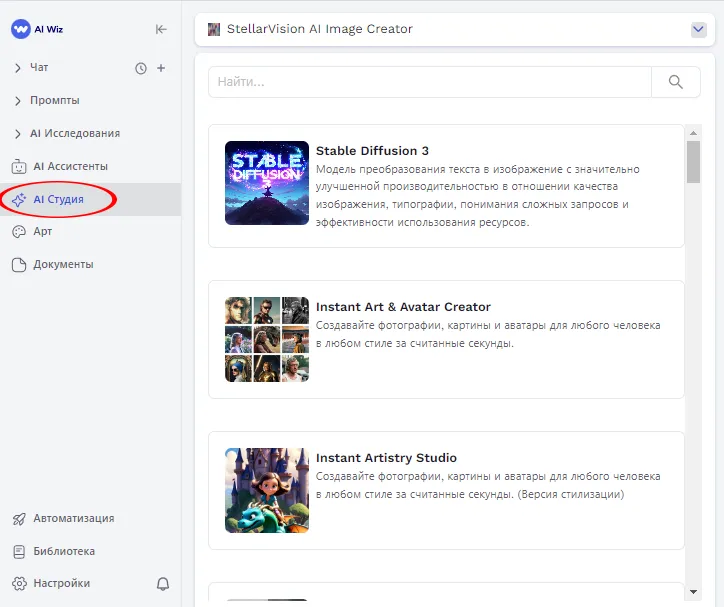Open Документы in sidebar
The width and height of the screenshot is (724, 607).
(62, 264)
